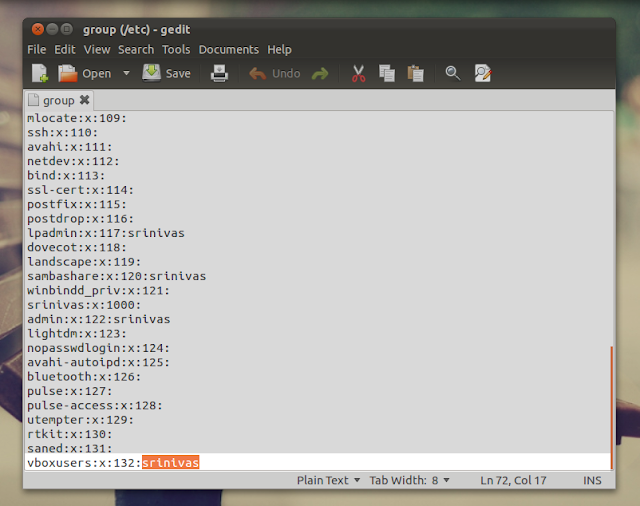Click the Undo arrow icon
Viewport: 640px width, 506px height.
[258, 73]
